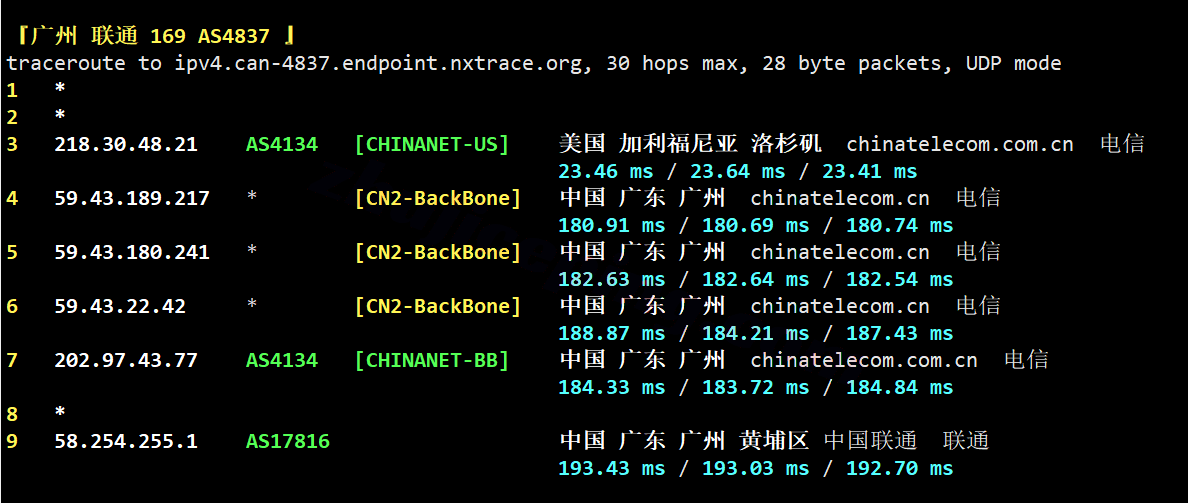The image size is (1188, 503).
Task: Click the chinatelecom.com.cn domain on hop 3
Action: click(x=960, y=144)
